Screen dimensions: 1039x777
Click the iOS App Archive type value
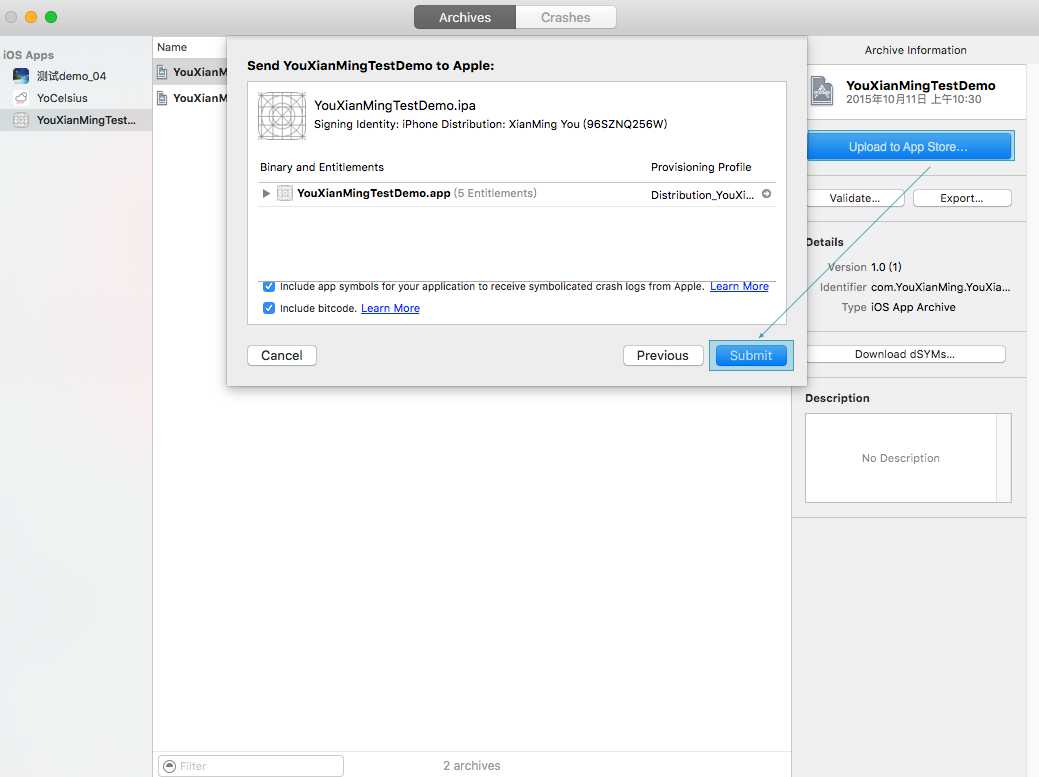[x=913, y=307]
